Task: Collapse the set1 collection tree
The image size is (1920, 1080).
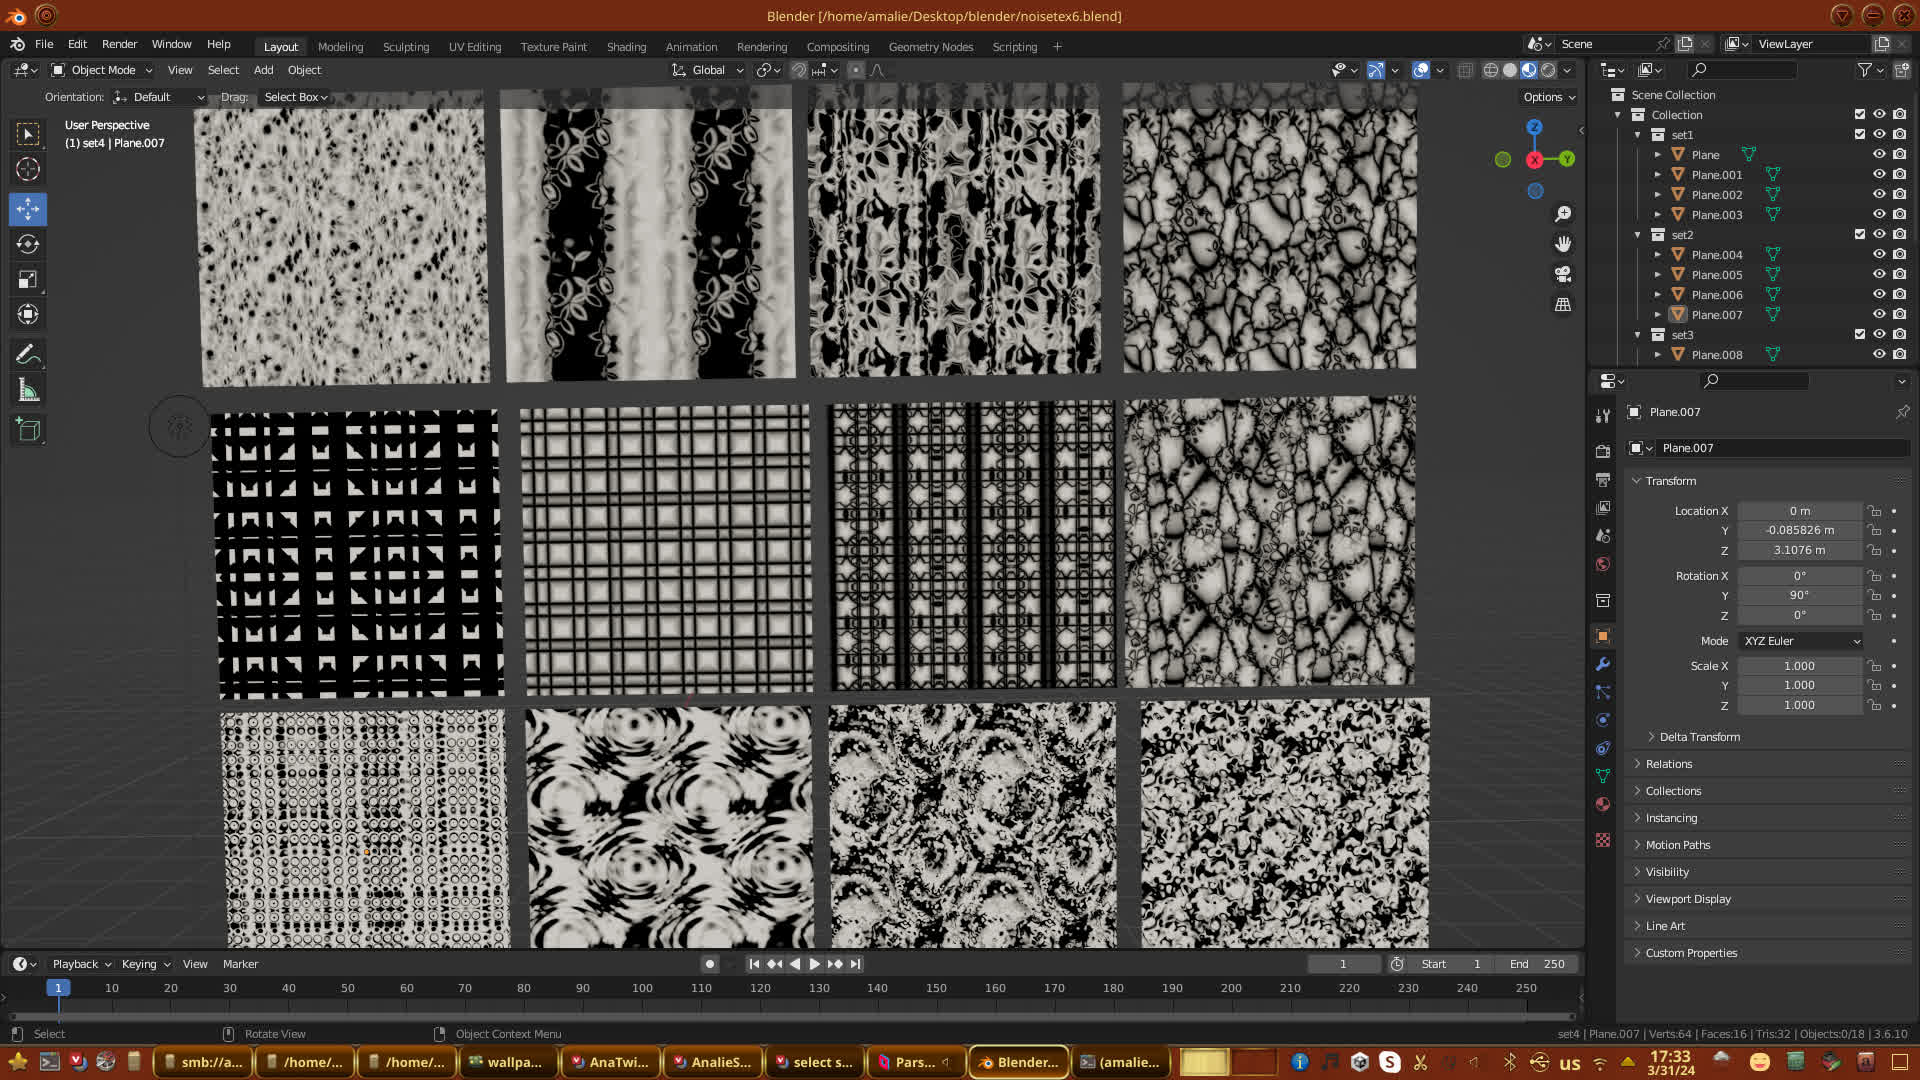Action: coord(1638,135)
